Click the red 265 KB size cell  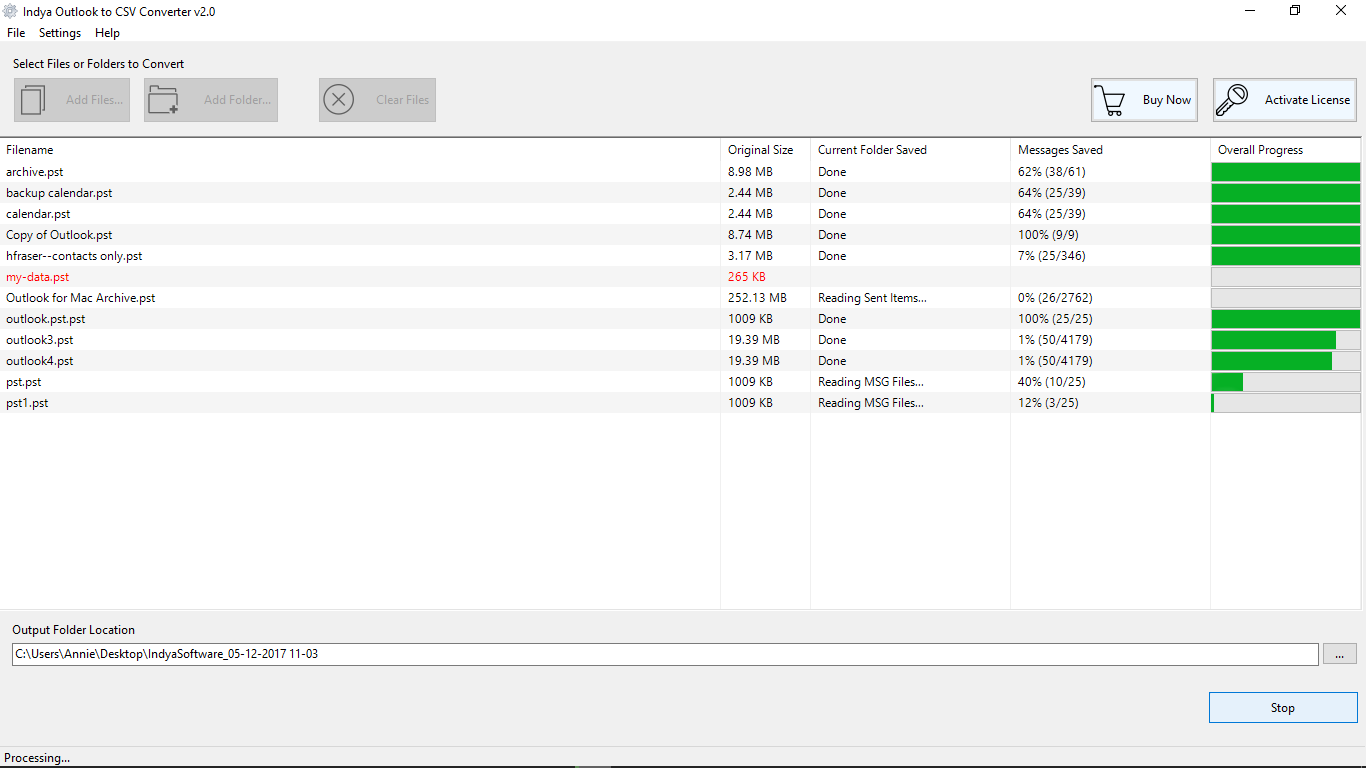coord(747,277)
